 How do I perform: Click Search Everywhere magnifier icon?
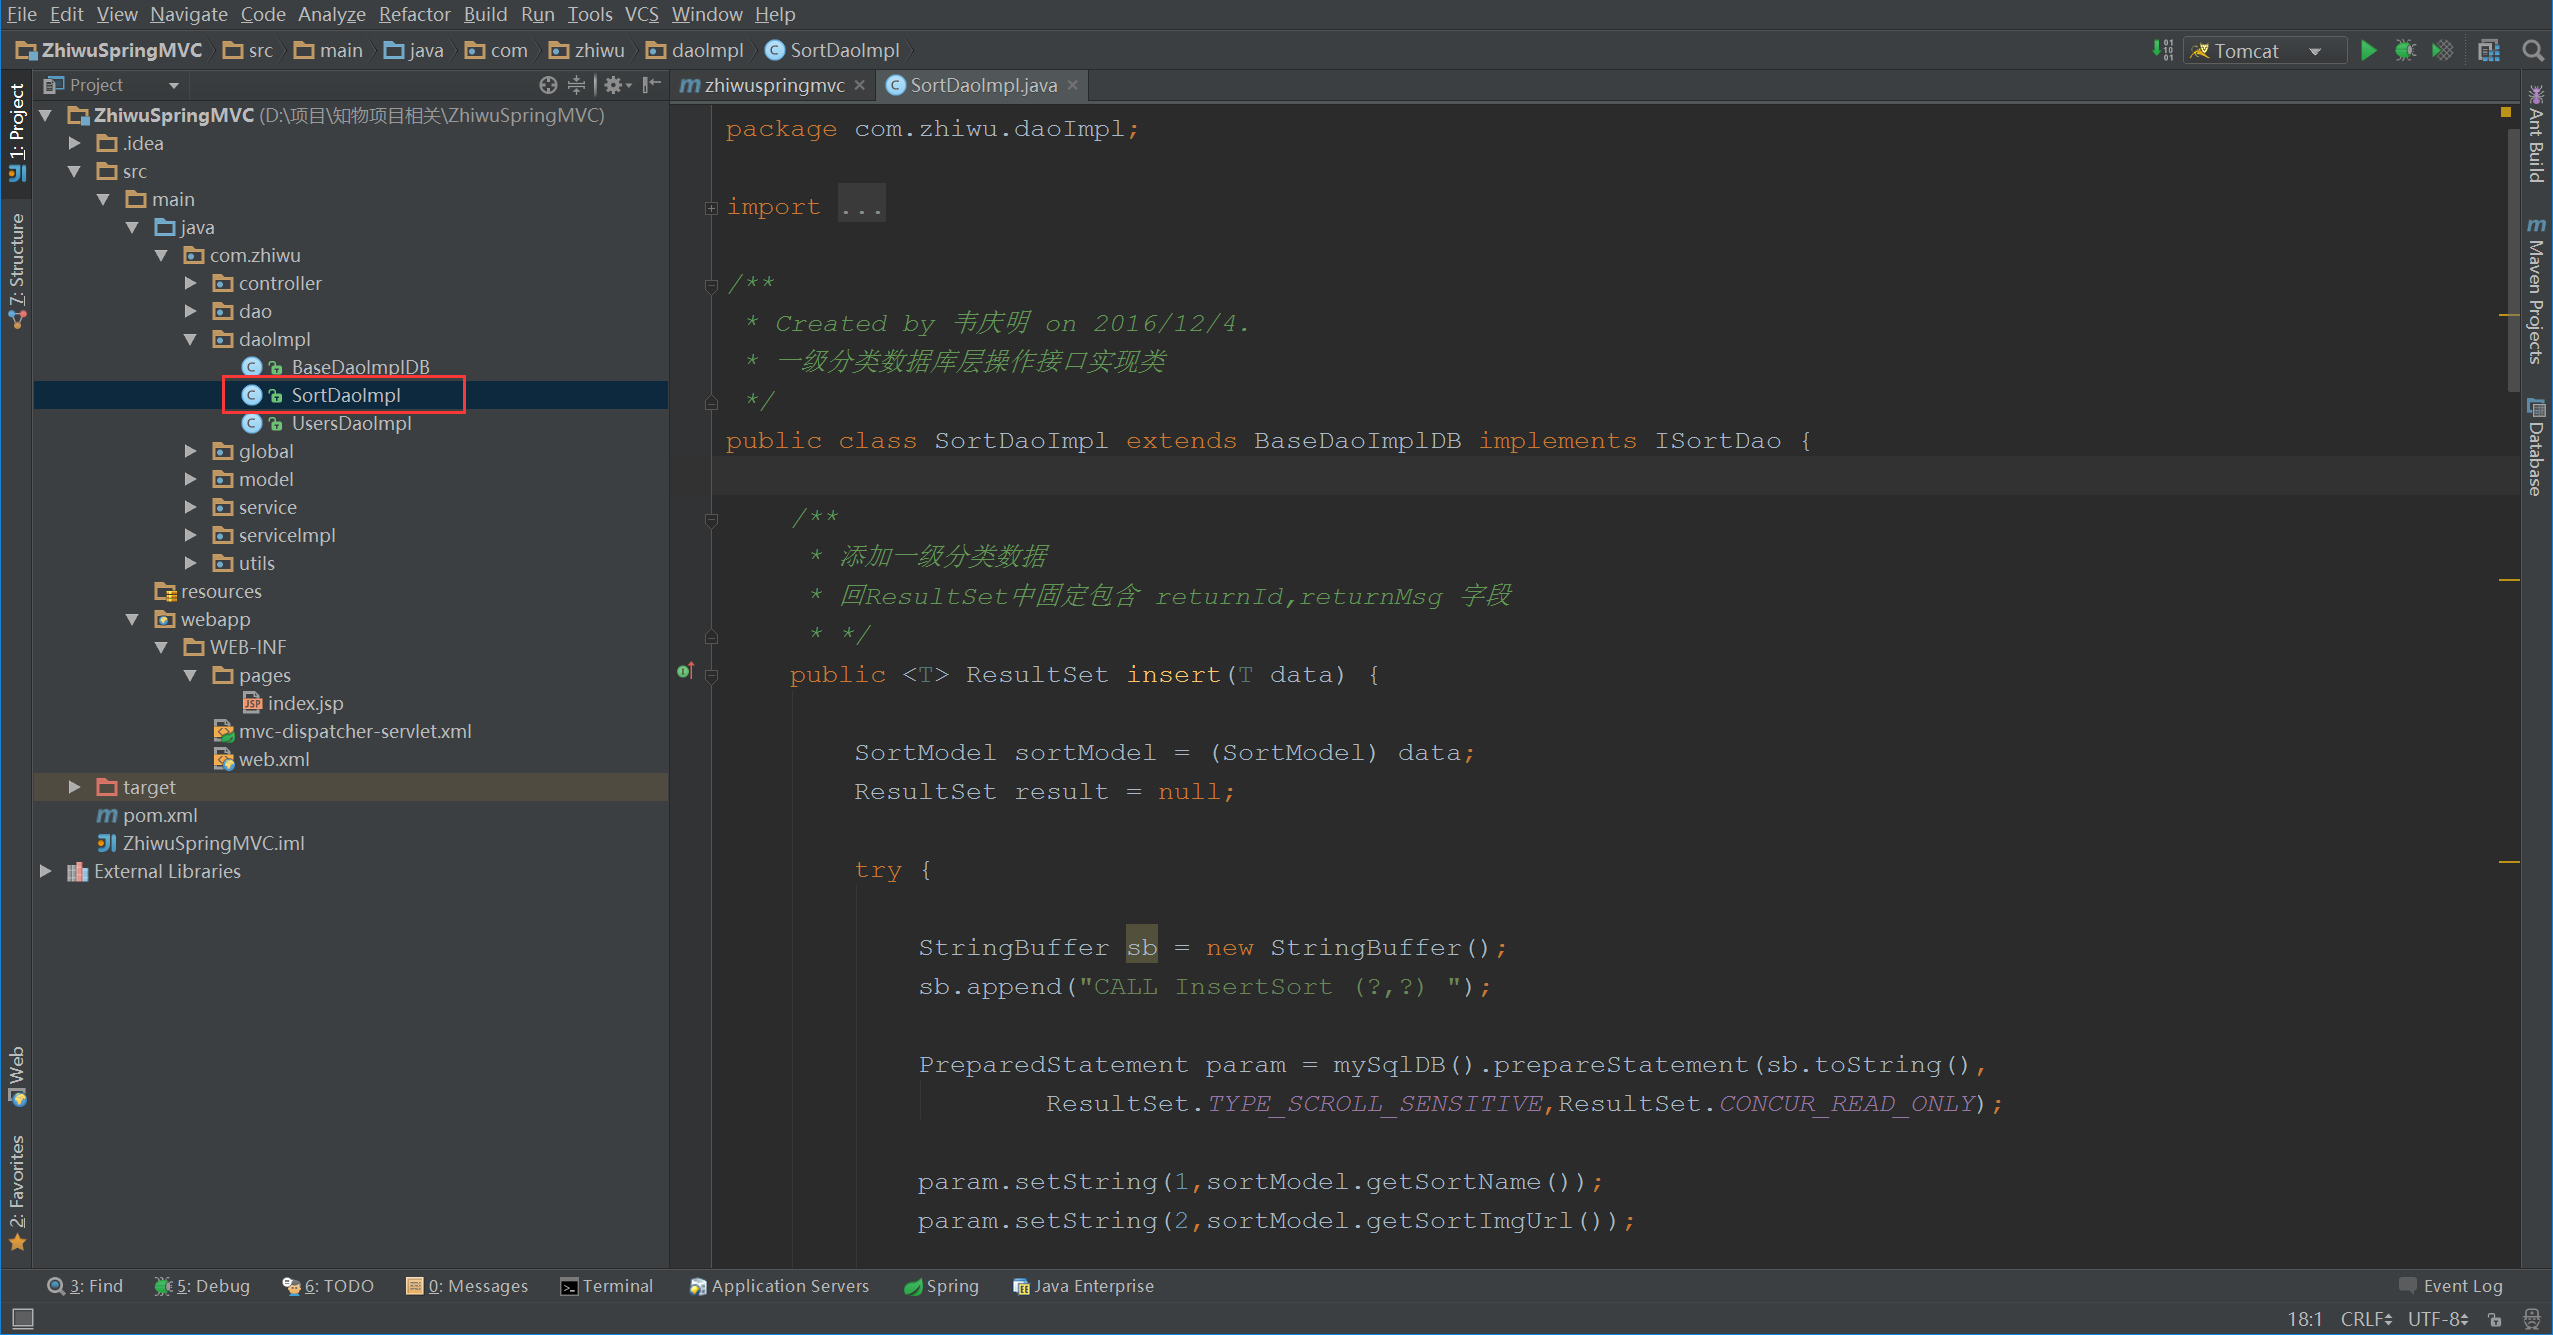click(x=2532, y=50)
